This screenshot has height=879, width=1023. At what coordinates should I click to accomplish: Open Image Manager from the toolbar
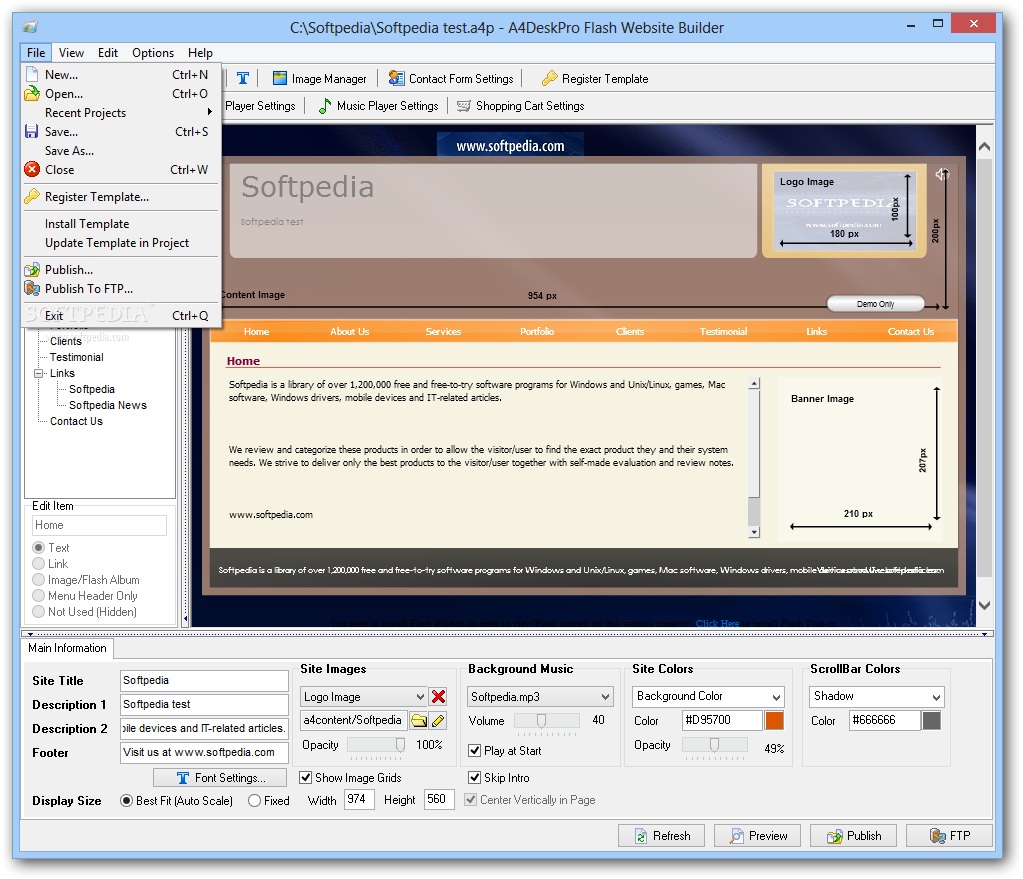320,78
